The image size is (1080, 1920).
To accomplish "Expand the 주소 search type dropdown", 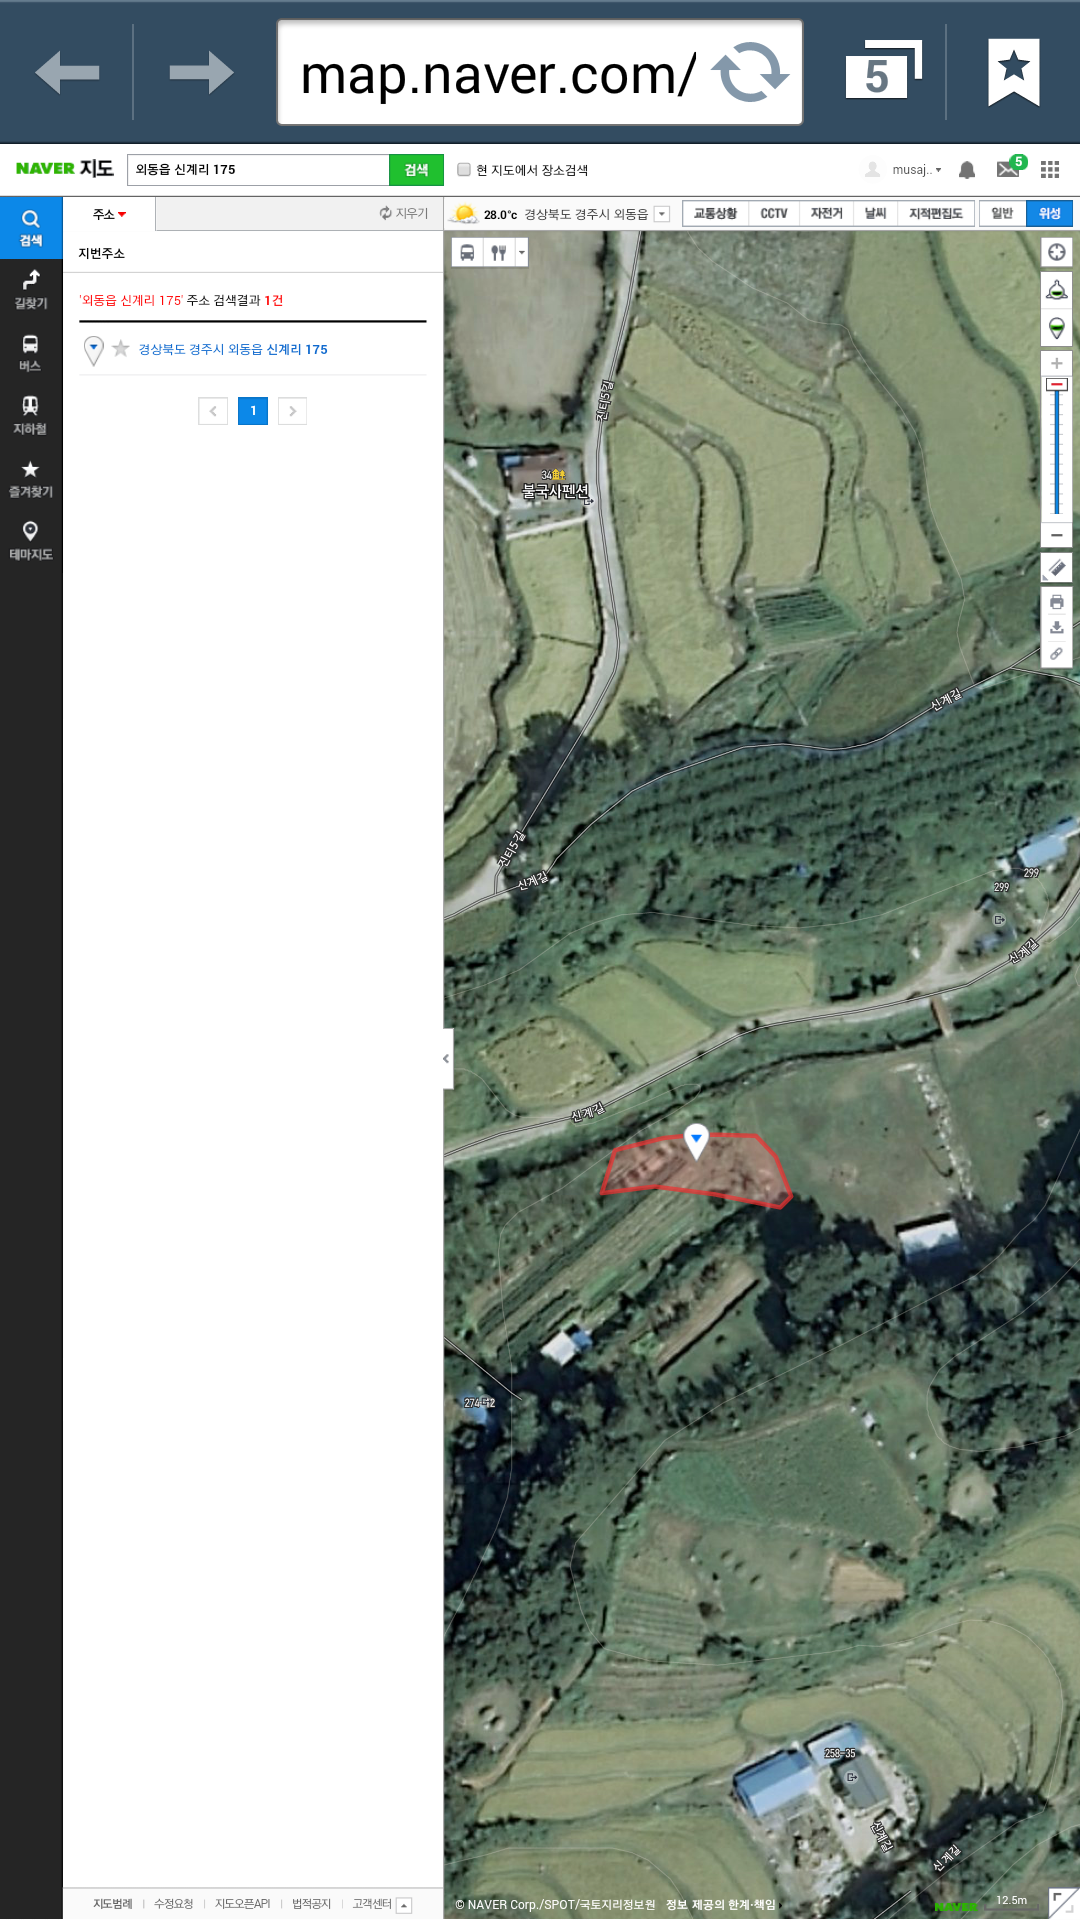I will [x=109, y=214].
